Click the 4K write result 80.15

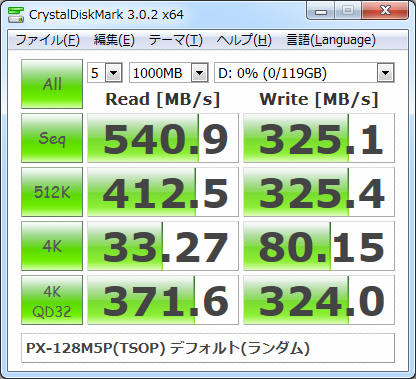click(319, 246)
